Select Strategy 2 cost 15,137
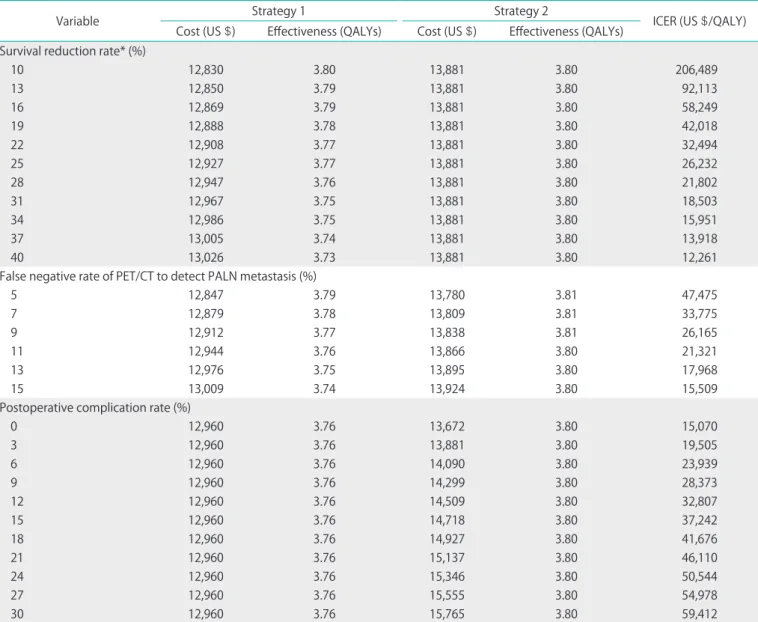The width and height of the screenshot is (758, 622). point(447,558)
